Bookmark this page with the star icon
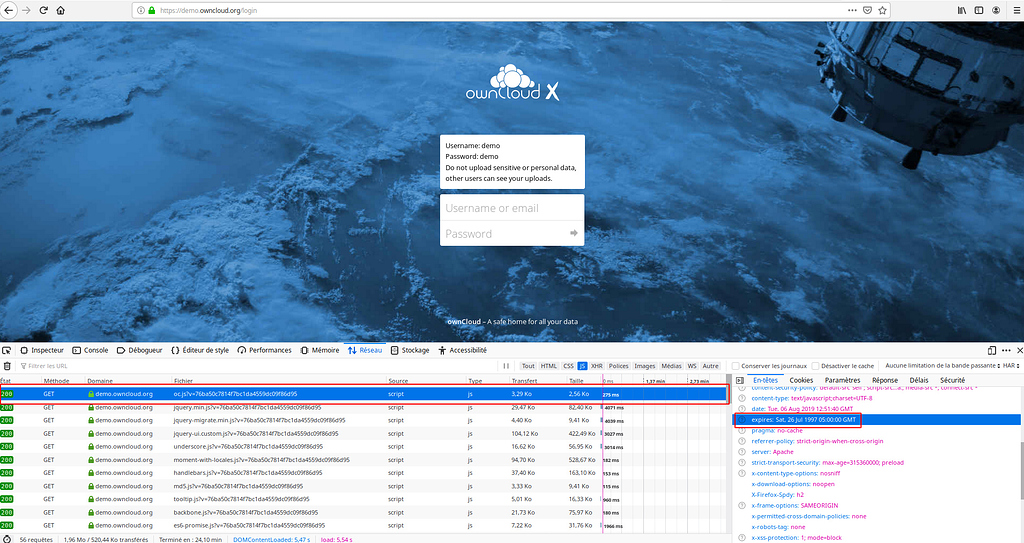 coord(882,10)
